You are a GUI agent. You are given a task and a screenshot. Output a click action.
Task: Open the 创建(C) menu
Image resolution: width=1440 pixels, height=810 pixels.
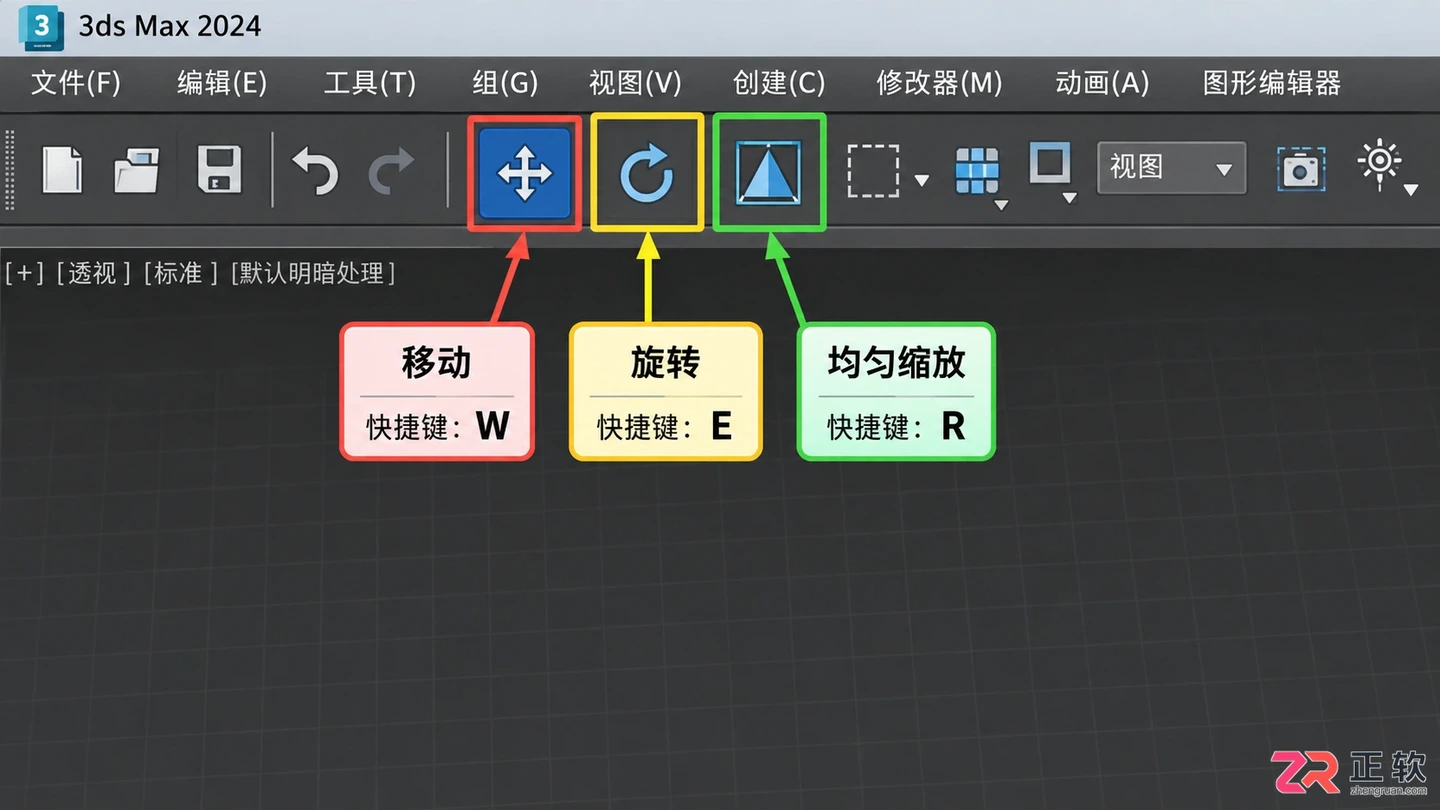click(x=779, y=83)
